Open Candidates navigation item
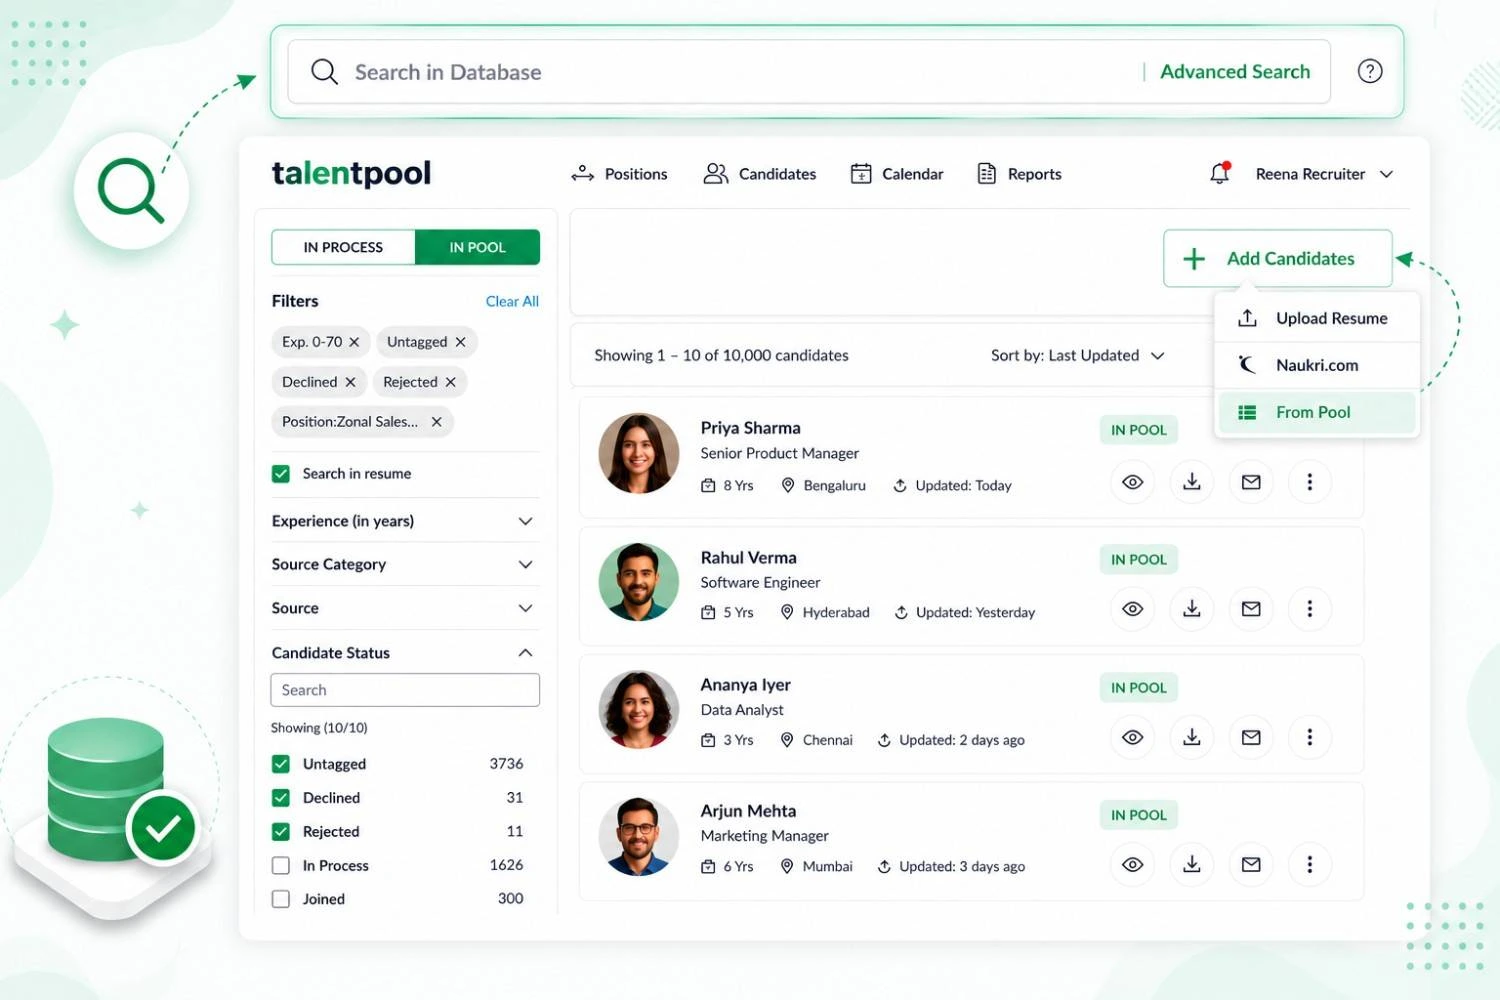 pos(760,174)
